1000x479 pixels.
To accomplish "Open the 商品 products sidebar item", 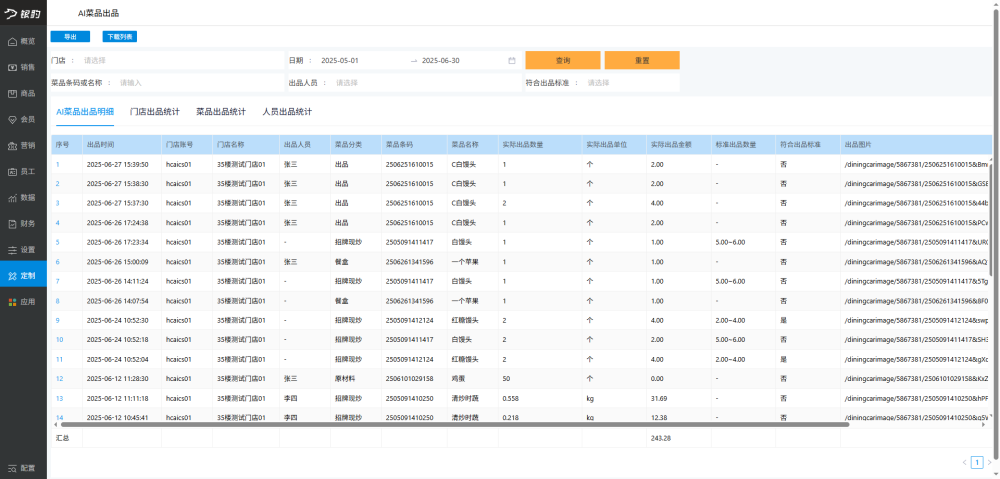I will click(x=23, y=94).
